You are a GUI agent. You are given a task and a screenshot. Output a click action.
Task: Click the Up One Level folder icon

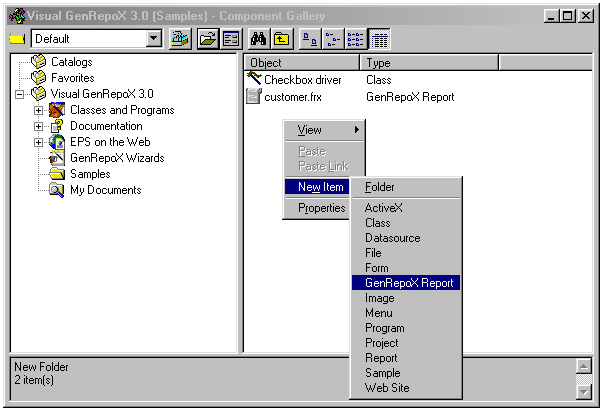(x=282, y=39)
